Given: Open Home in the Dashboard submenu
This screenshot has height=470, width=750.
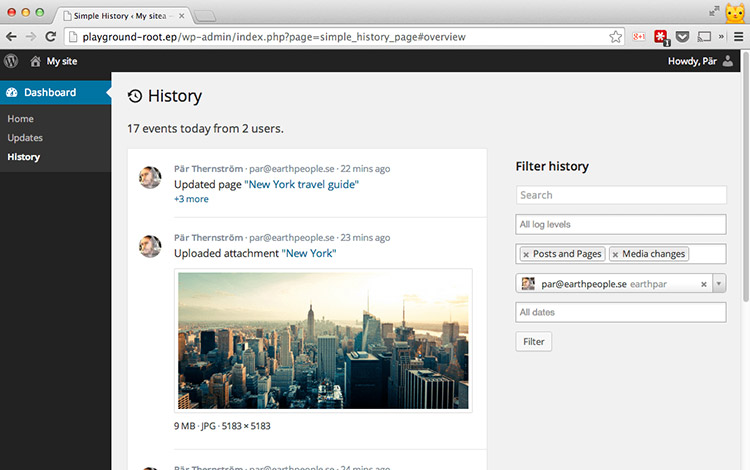Looking at the screenshot, I should coord(21,119).
